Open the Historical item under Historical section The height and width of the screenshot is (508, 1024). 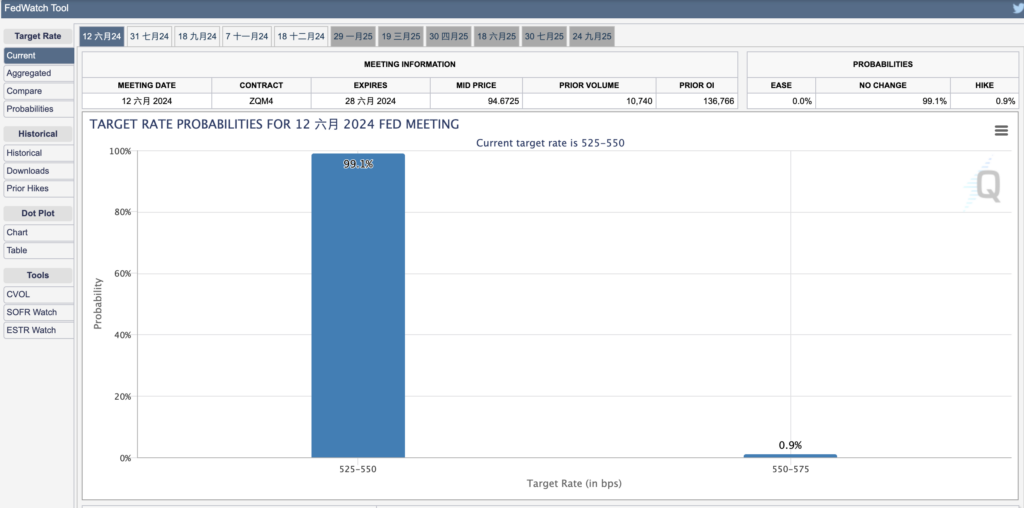(39, 153)
